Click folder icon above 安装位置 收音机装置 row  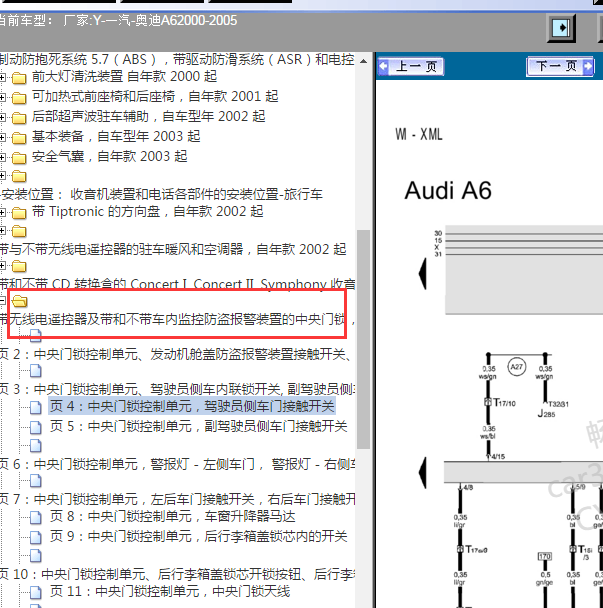click(x=19, y=176)
